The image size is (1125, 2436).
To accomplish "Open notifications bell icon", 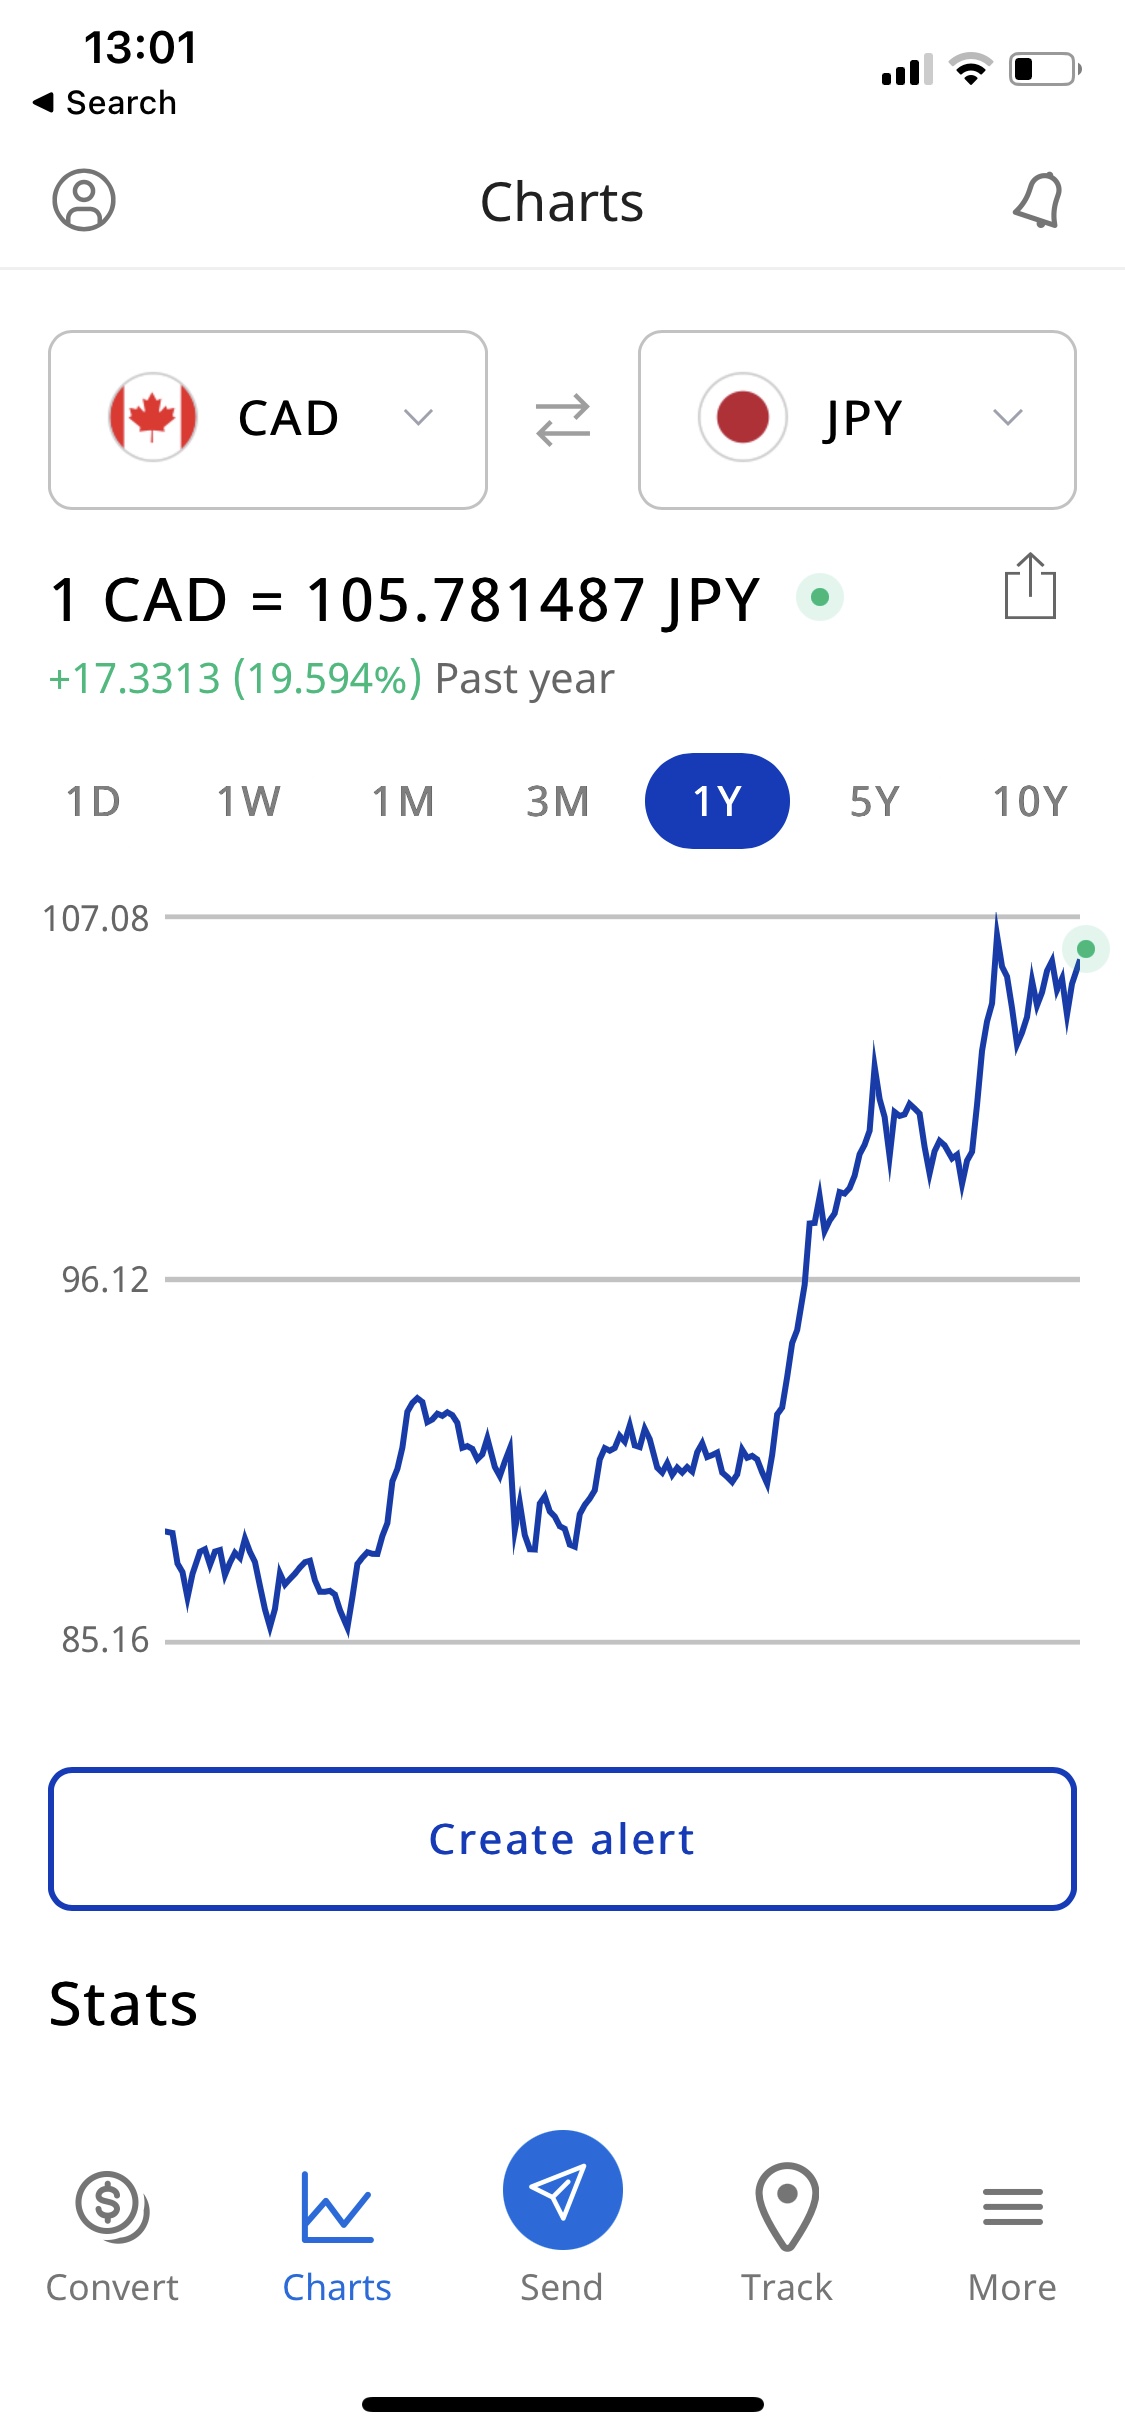I will point(1038,200).
